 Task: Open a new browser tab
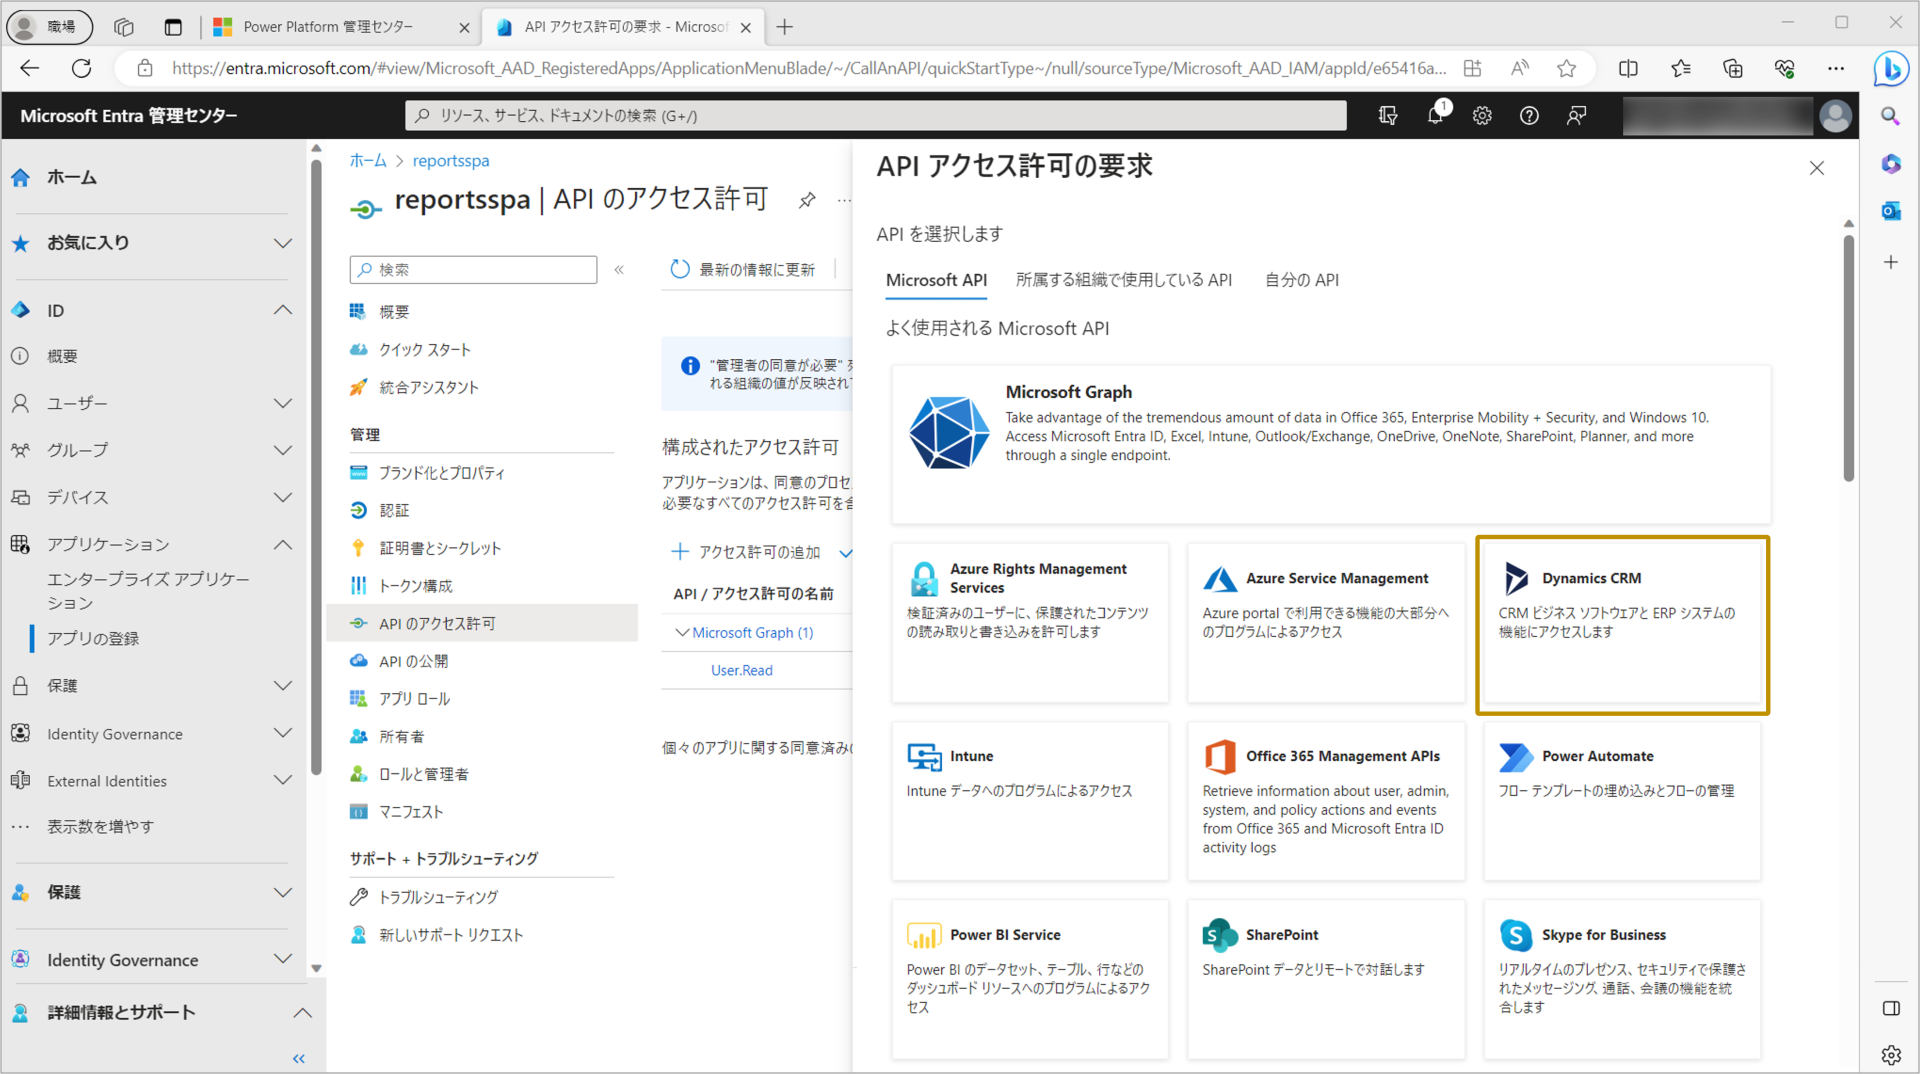(x=785, y=27)
